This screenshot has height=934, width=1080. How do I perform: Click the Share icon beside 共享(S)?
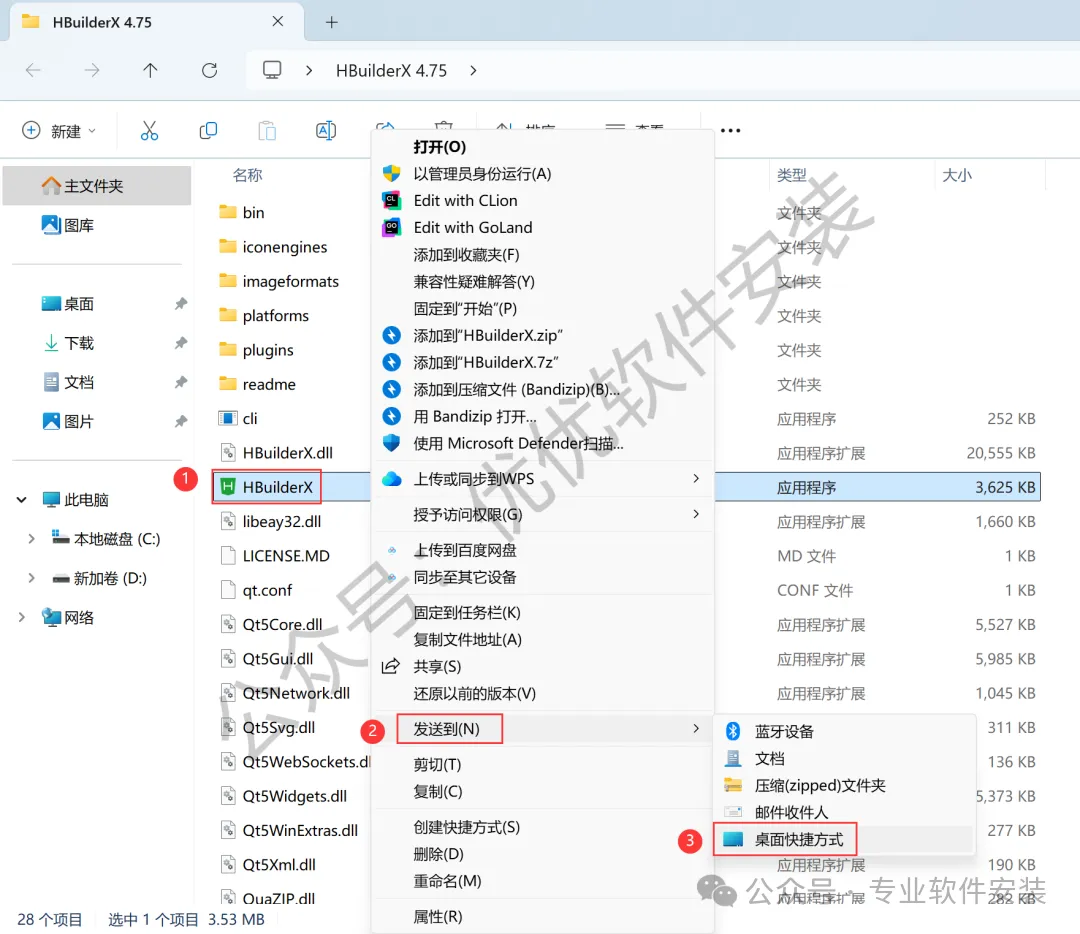coord(391,666)
